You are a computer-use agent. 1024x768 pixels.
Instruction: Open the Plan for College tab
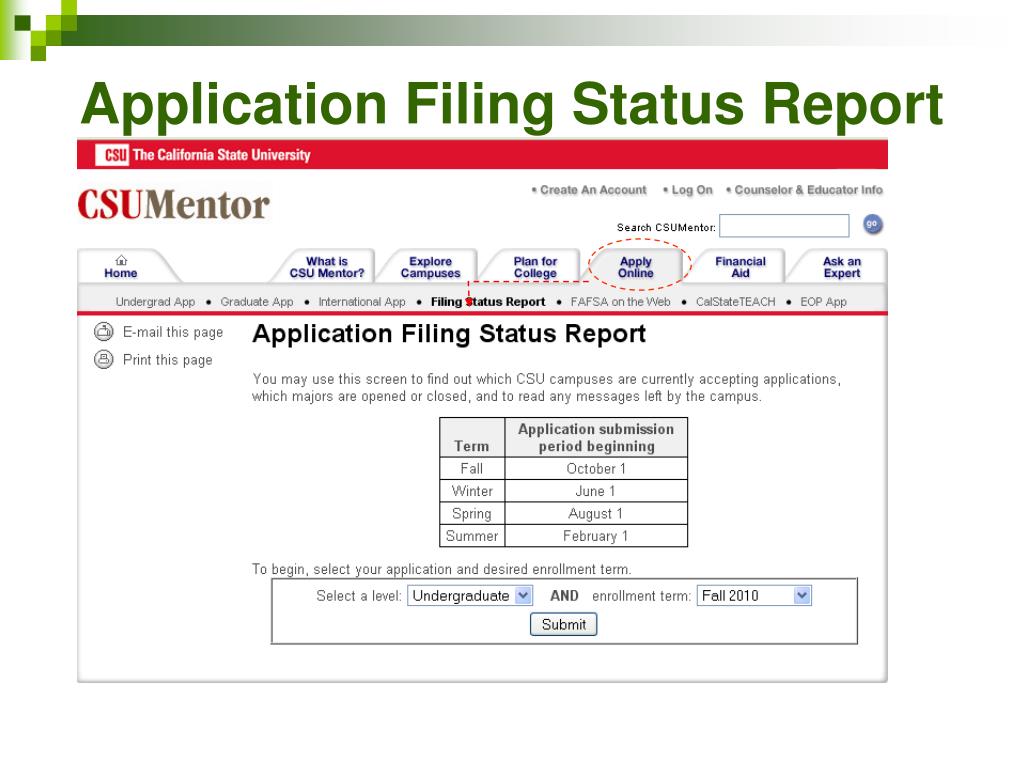(x=535, y=267)
